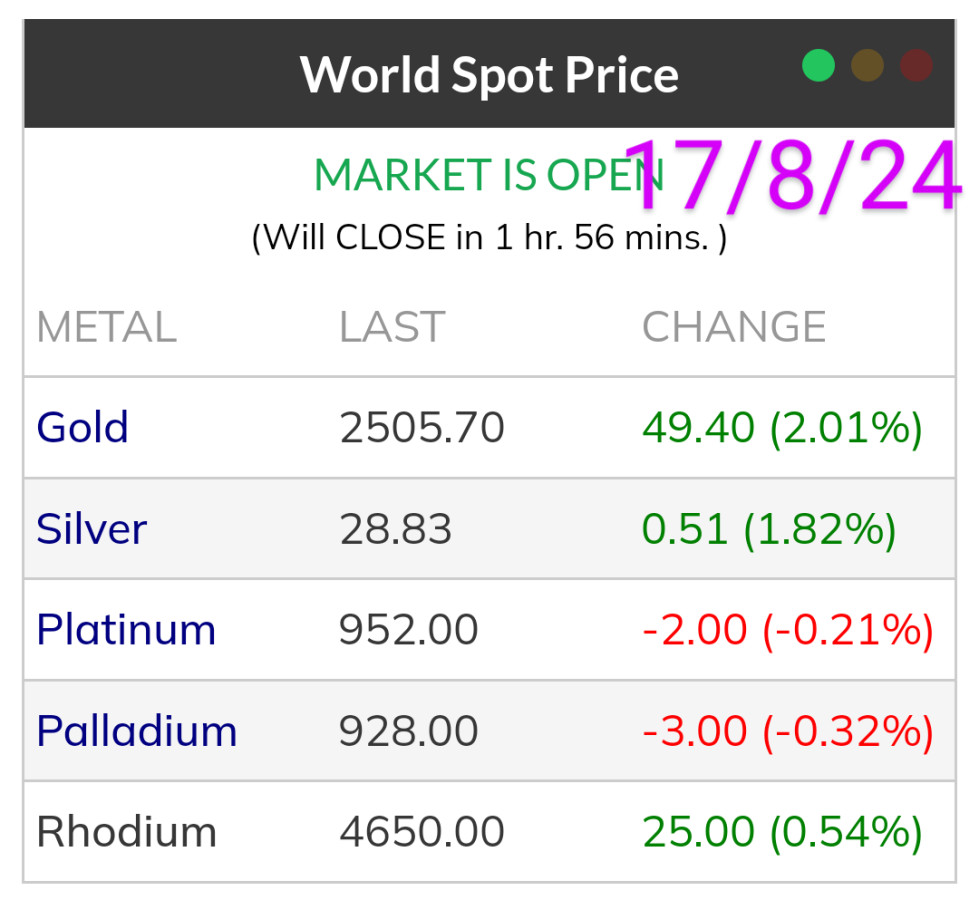Viewport: 979px width, 900px height.
Task: Click the World Spot Price title
Action: [489, 74]
